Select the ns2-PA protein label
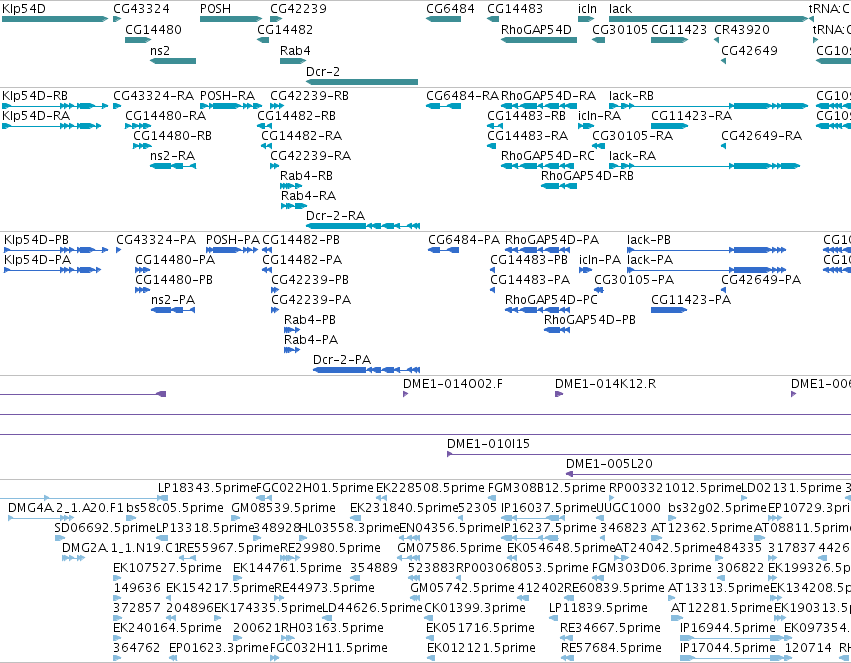The width and height of the screenshot is (851, 663). pos(173,299)
